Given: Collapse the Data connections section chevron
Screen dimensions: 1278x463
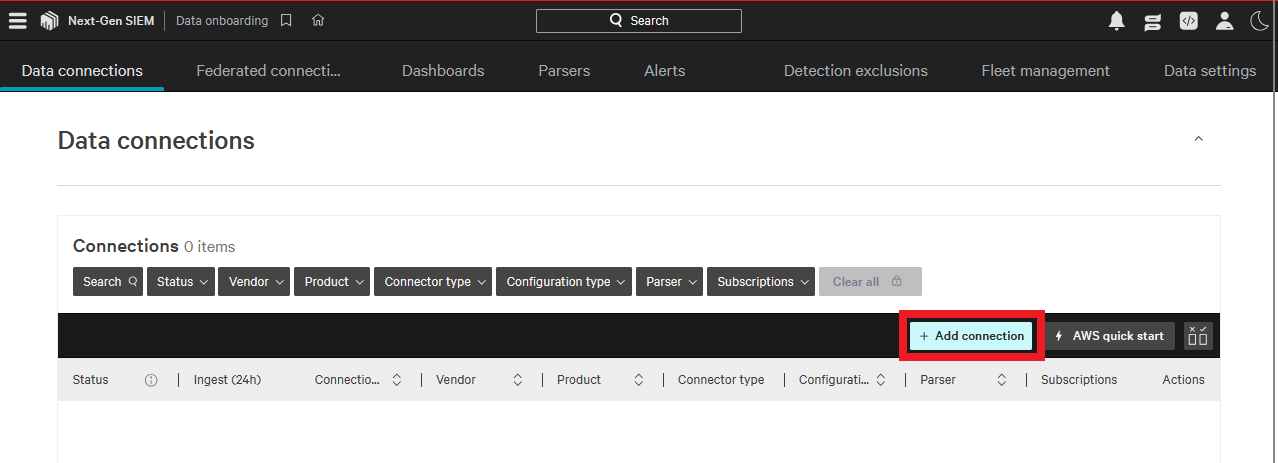Looking at the screenshot, I should point(1198,139).
